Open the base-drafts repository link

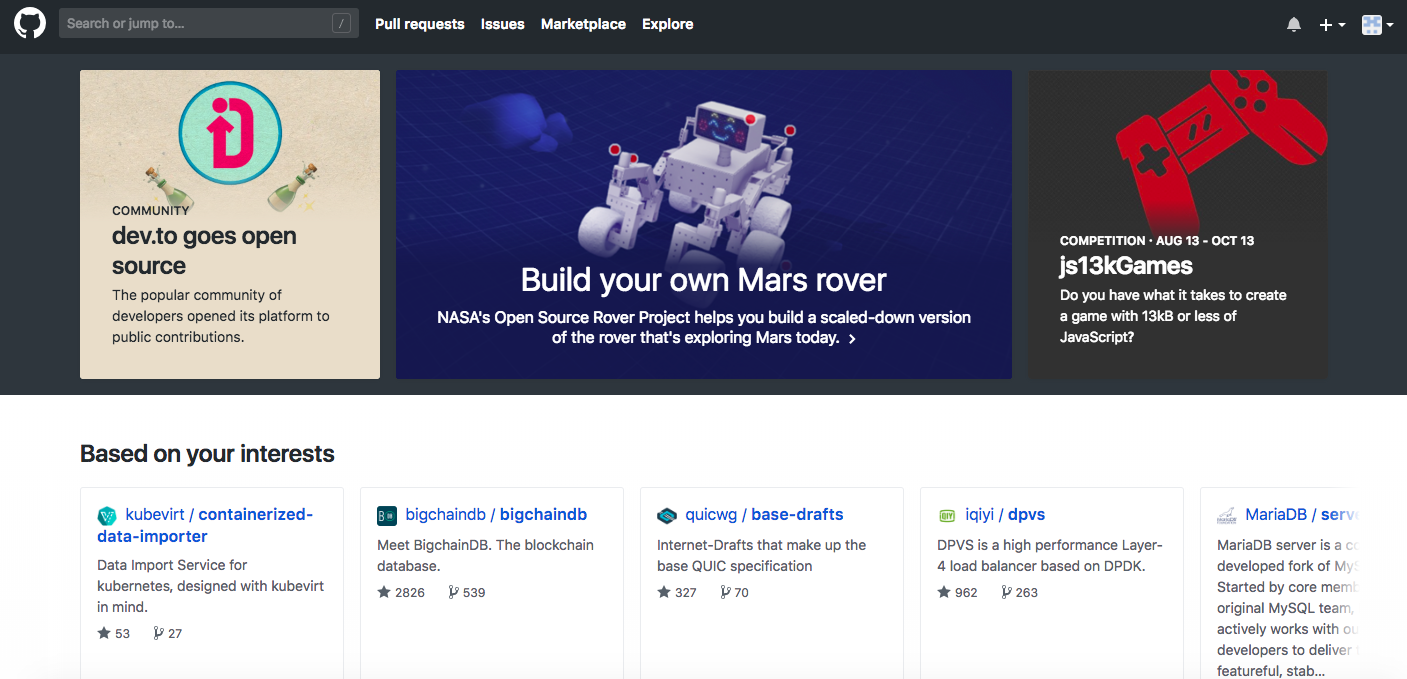[797, 514]
